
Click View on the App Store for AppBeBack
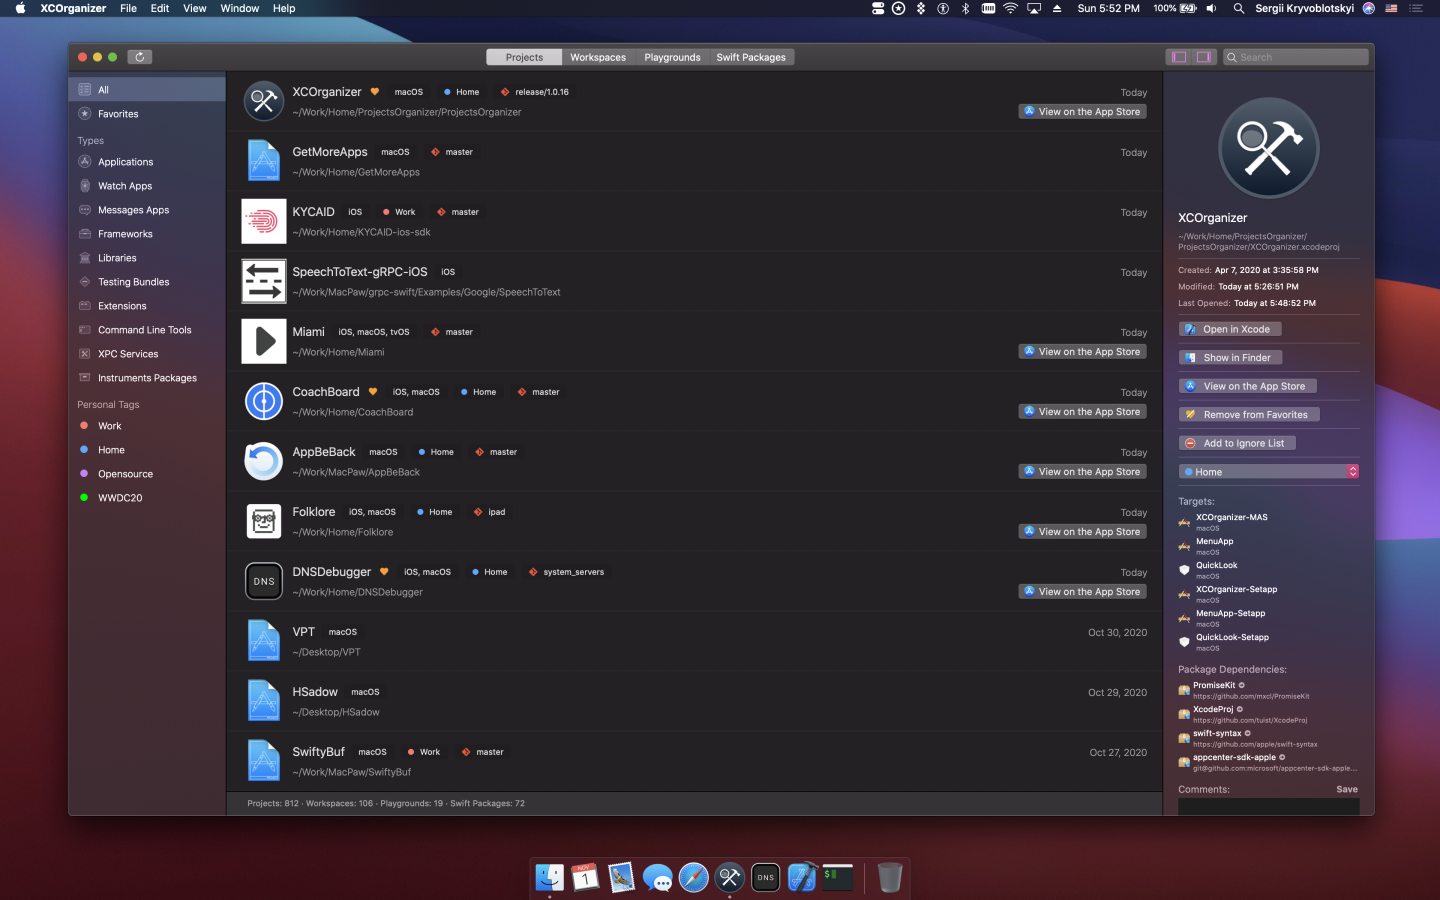[x=1083, y=472]
